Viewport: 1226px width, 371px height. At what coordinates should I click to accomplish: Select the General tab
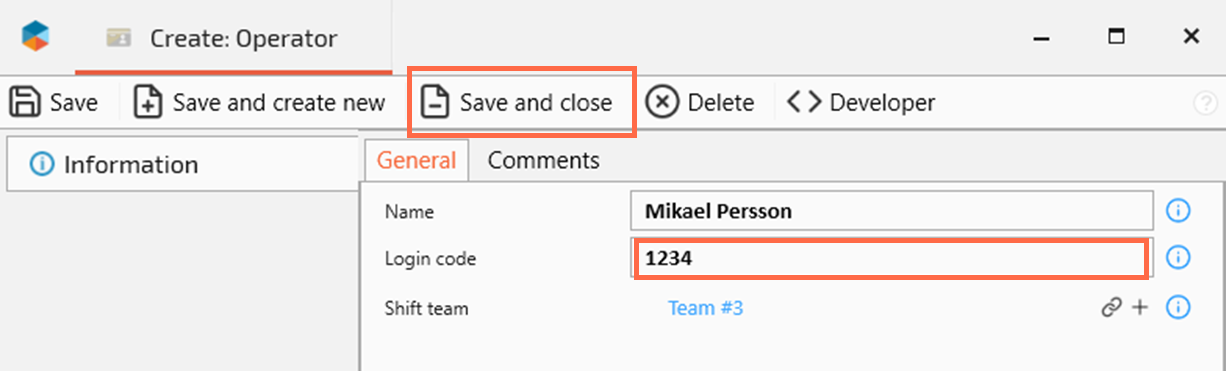(417, 160)
